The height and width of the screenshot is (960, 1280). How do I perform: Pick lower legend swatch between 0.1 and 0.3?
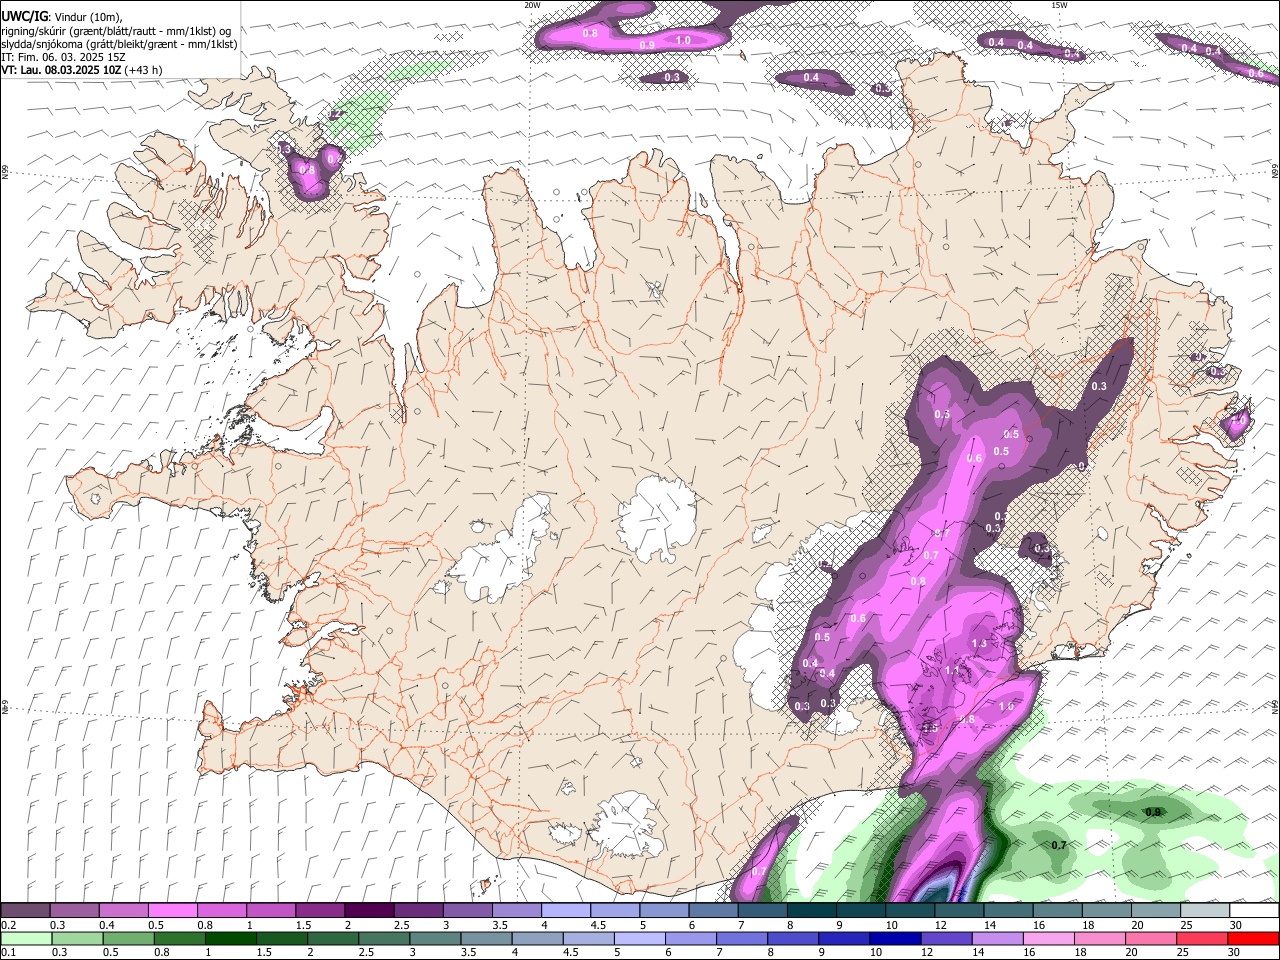click(26, 938)
